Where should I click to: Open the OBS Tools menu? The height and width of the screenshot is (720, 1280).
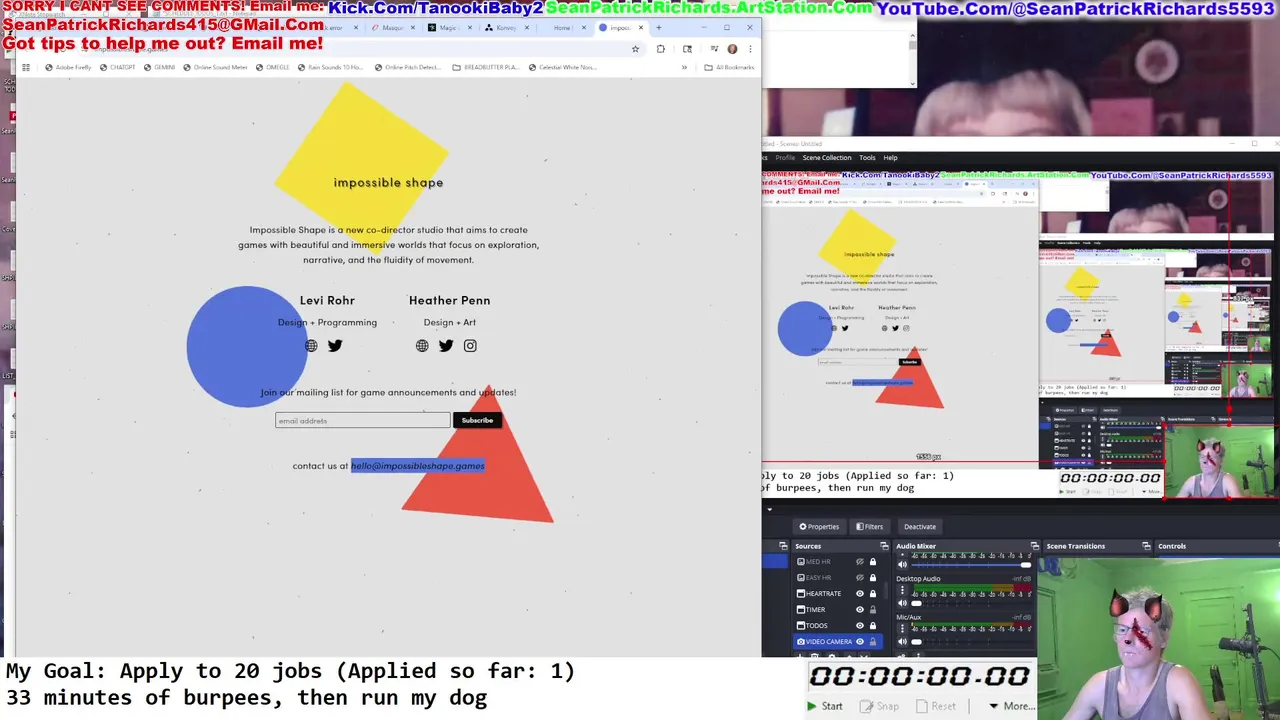(x=867, y=157)
